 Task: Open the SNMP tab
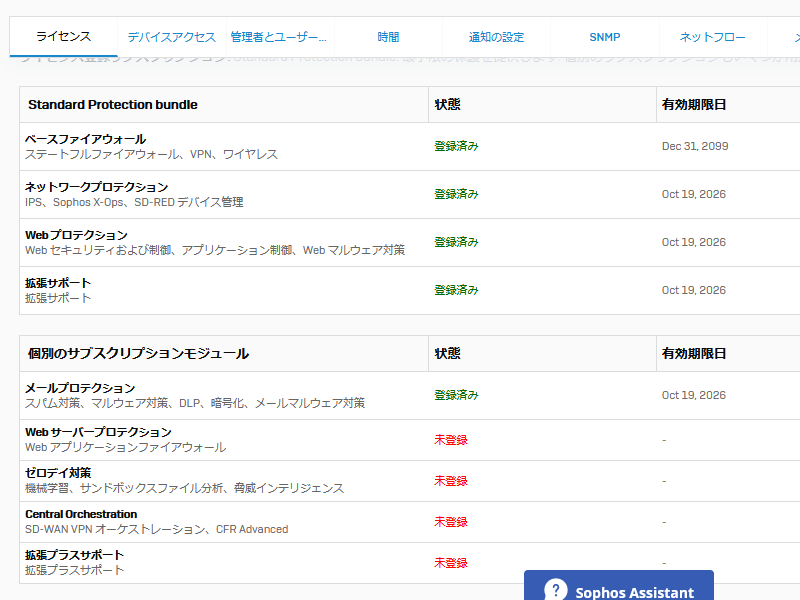[x=605, y=37]
